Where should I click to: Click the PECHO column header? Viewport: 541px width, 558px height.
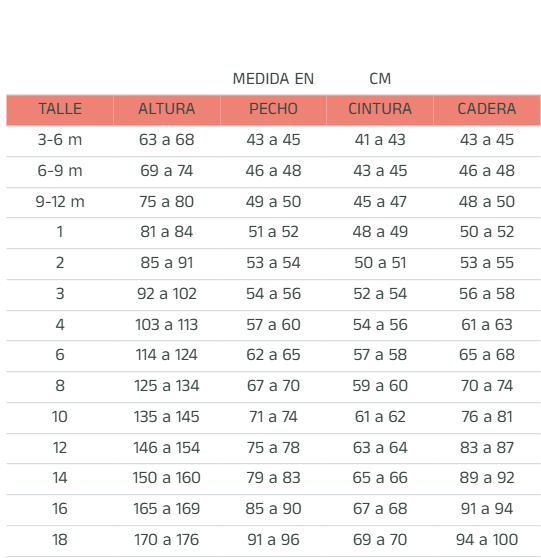[273, 109]
